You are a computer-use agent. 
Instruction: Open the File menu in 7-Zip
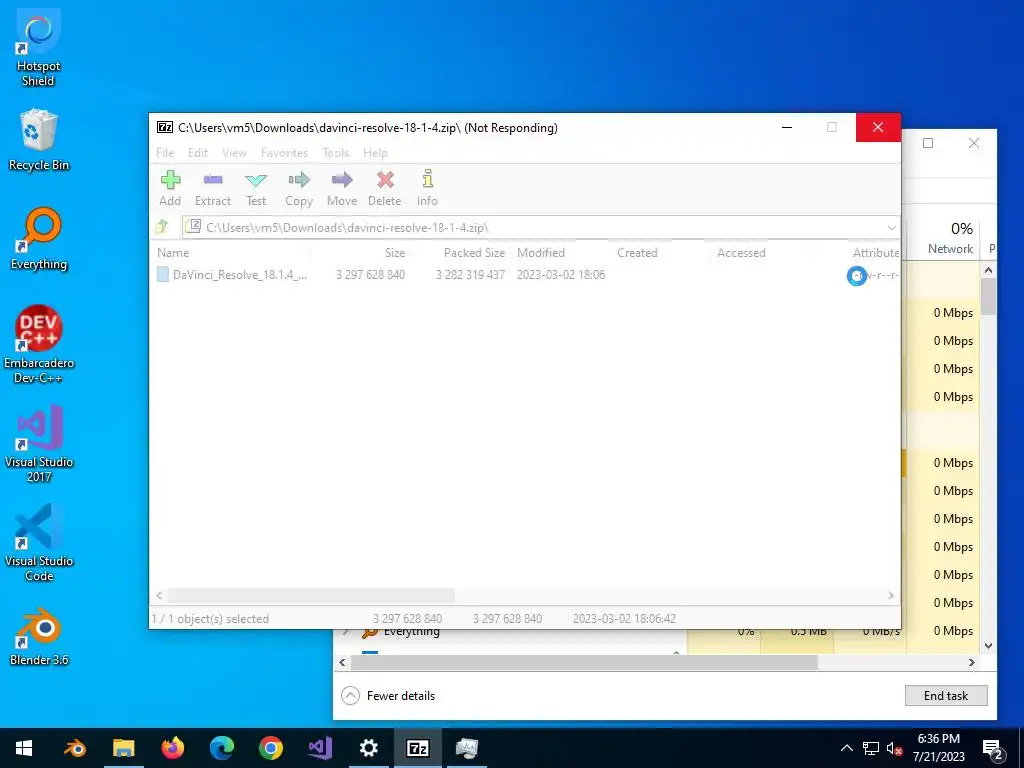click(165, 153)
